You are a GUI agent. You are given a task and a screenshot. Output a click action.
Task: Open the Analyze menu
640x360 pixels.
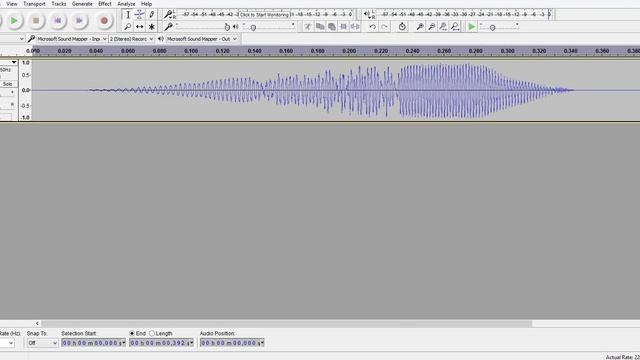pos(126,4)
